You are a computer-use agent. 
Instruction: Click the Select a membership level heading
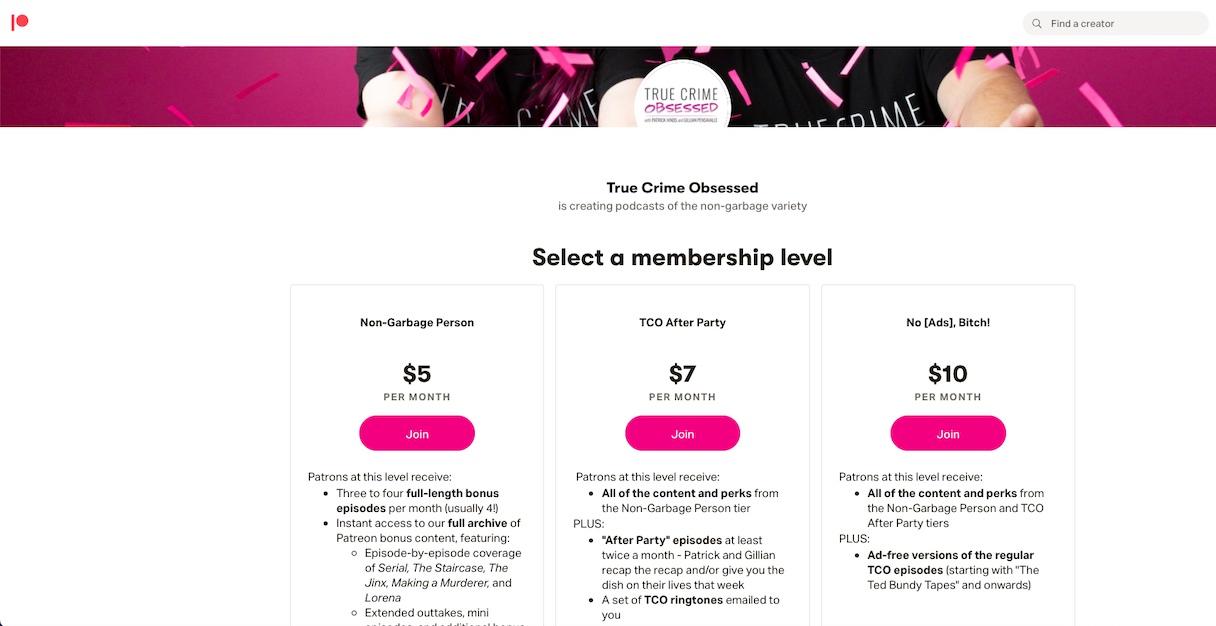pos(682,257)
